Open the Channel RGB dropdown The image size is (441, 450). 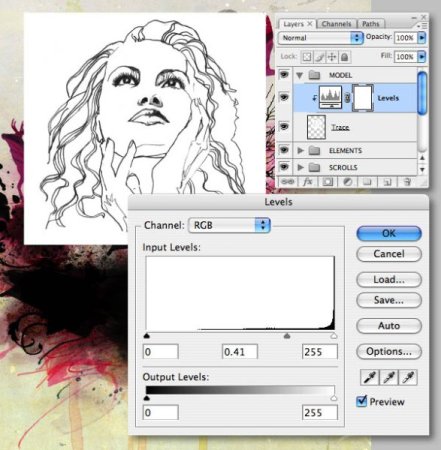click(x=229, y=225)
